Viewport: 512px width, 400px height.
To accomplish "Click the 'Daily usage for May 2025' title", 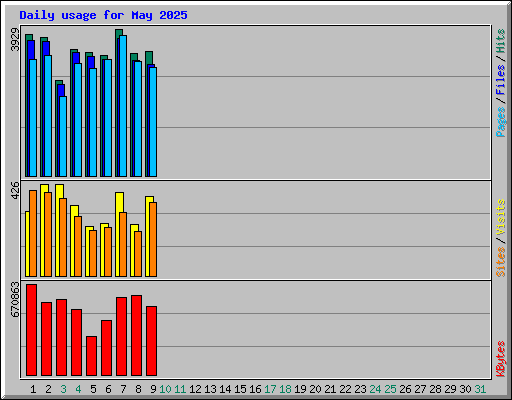I will (x=103, y=15).
